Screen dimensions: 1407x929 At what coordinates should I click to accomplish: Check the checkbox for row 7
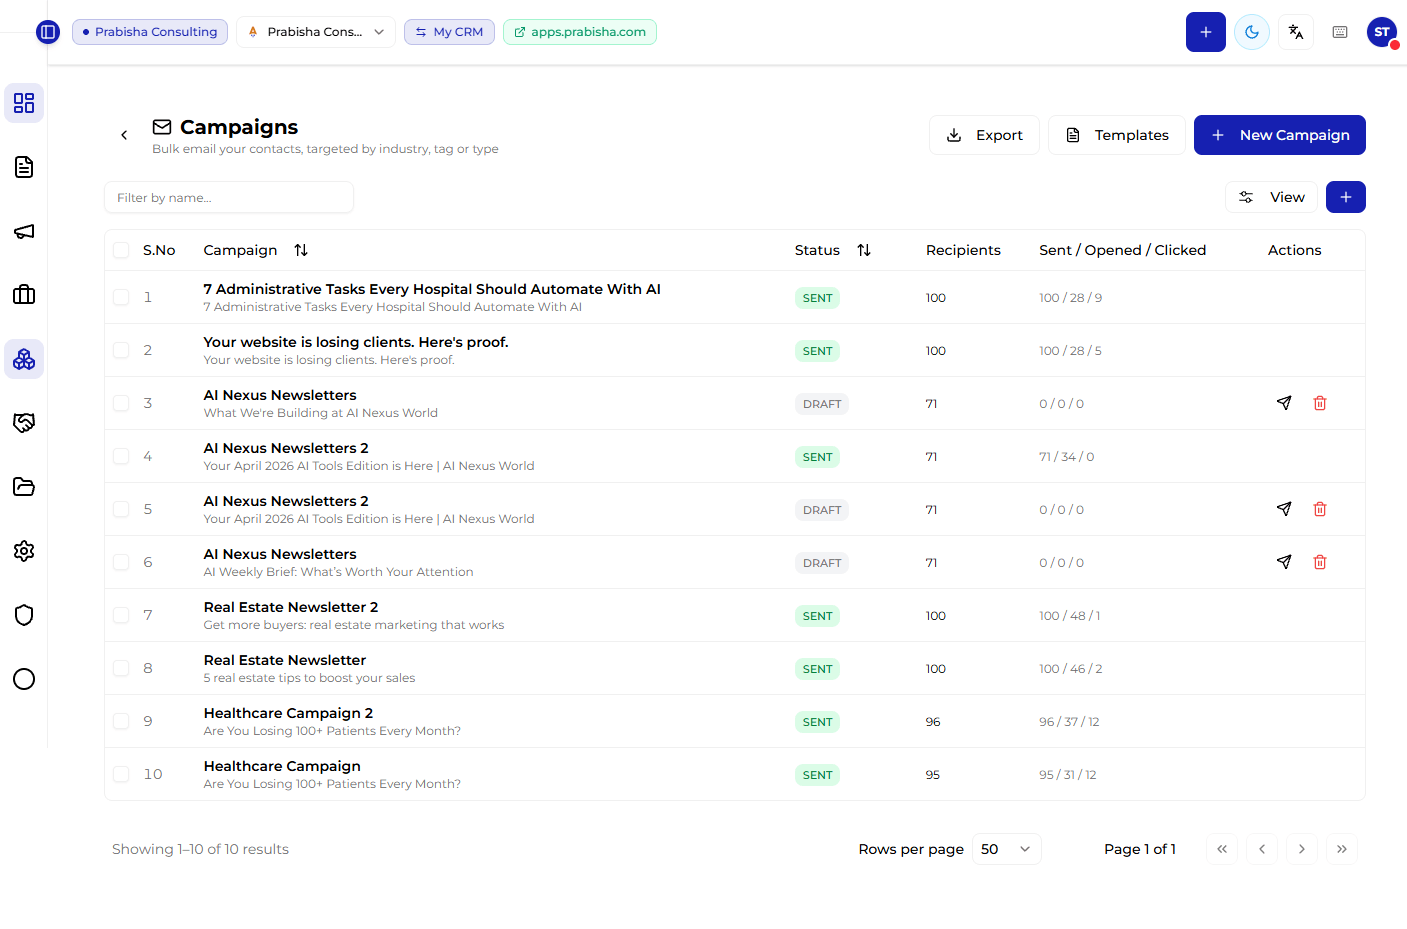[121, 615]
